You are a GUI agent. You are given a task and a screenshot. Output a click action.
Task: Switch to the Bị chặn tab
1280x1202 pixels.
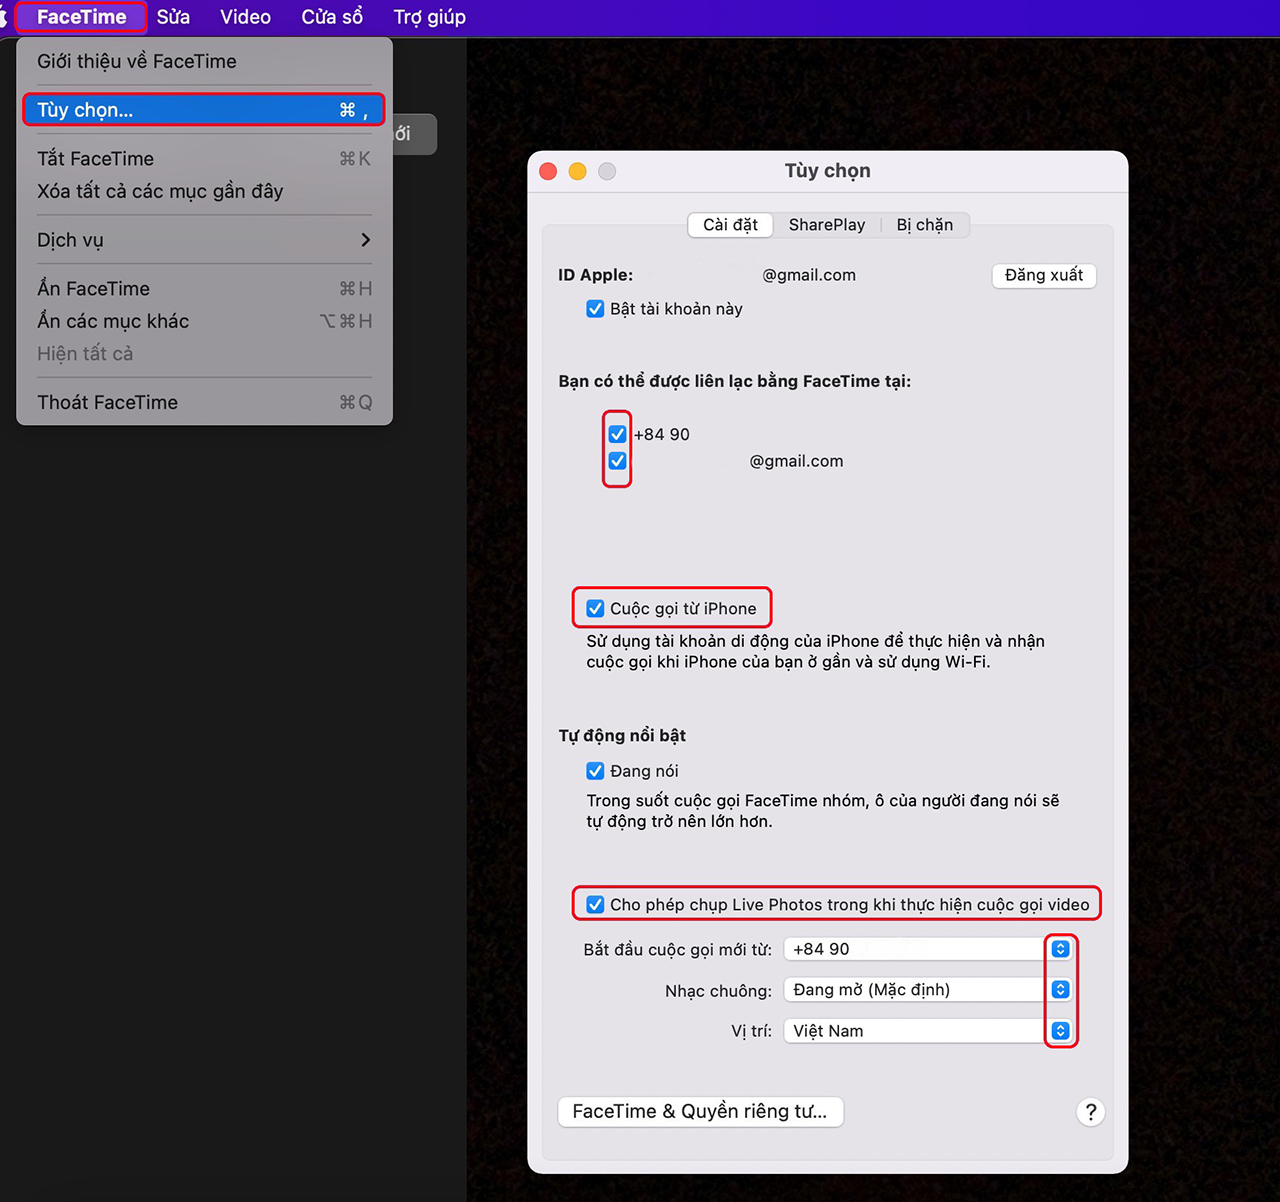click(924, 225)
